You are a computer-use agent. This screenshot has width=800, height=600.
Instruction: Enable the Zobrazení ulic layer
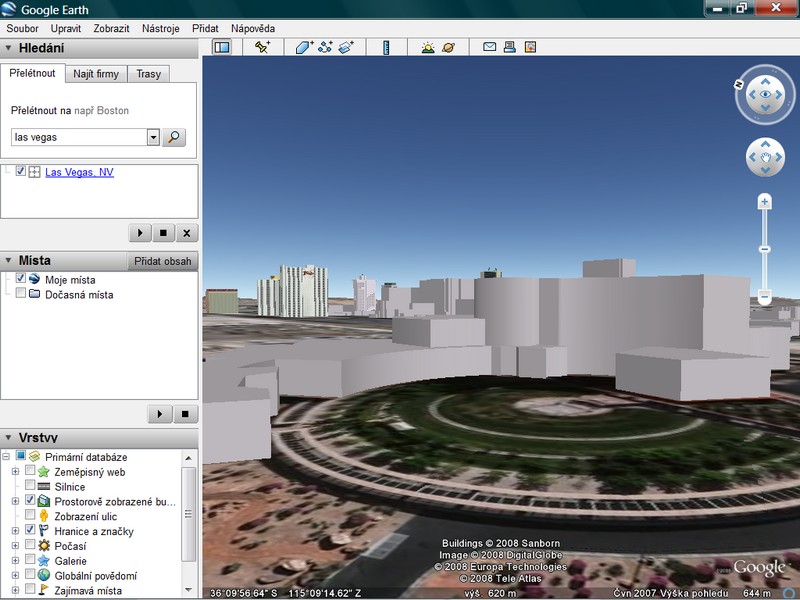30,514
